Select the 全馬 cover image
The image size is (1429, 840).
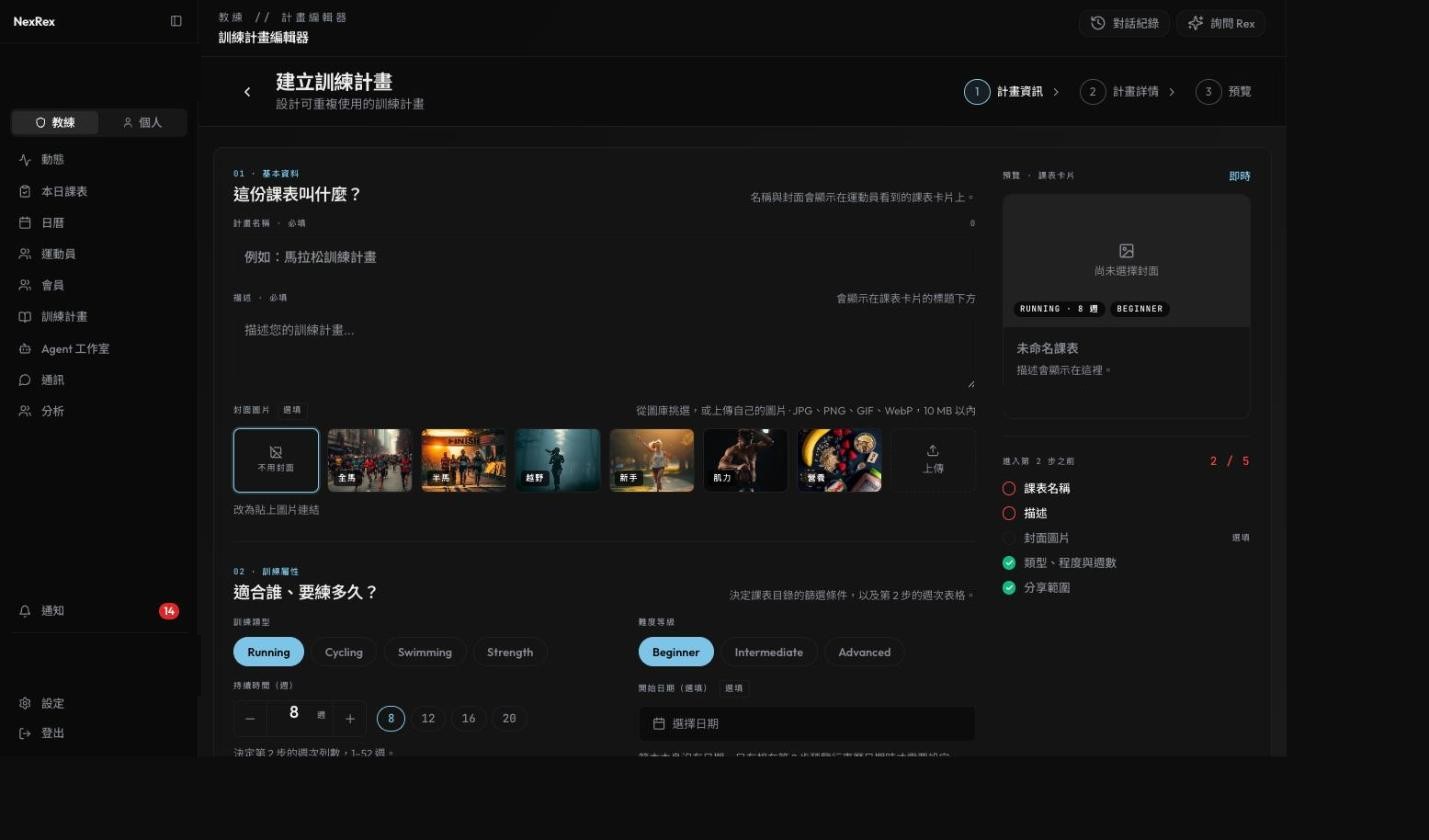(x=370, y=460)
